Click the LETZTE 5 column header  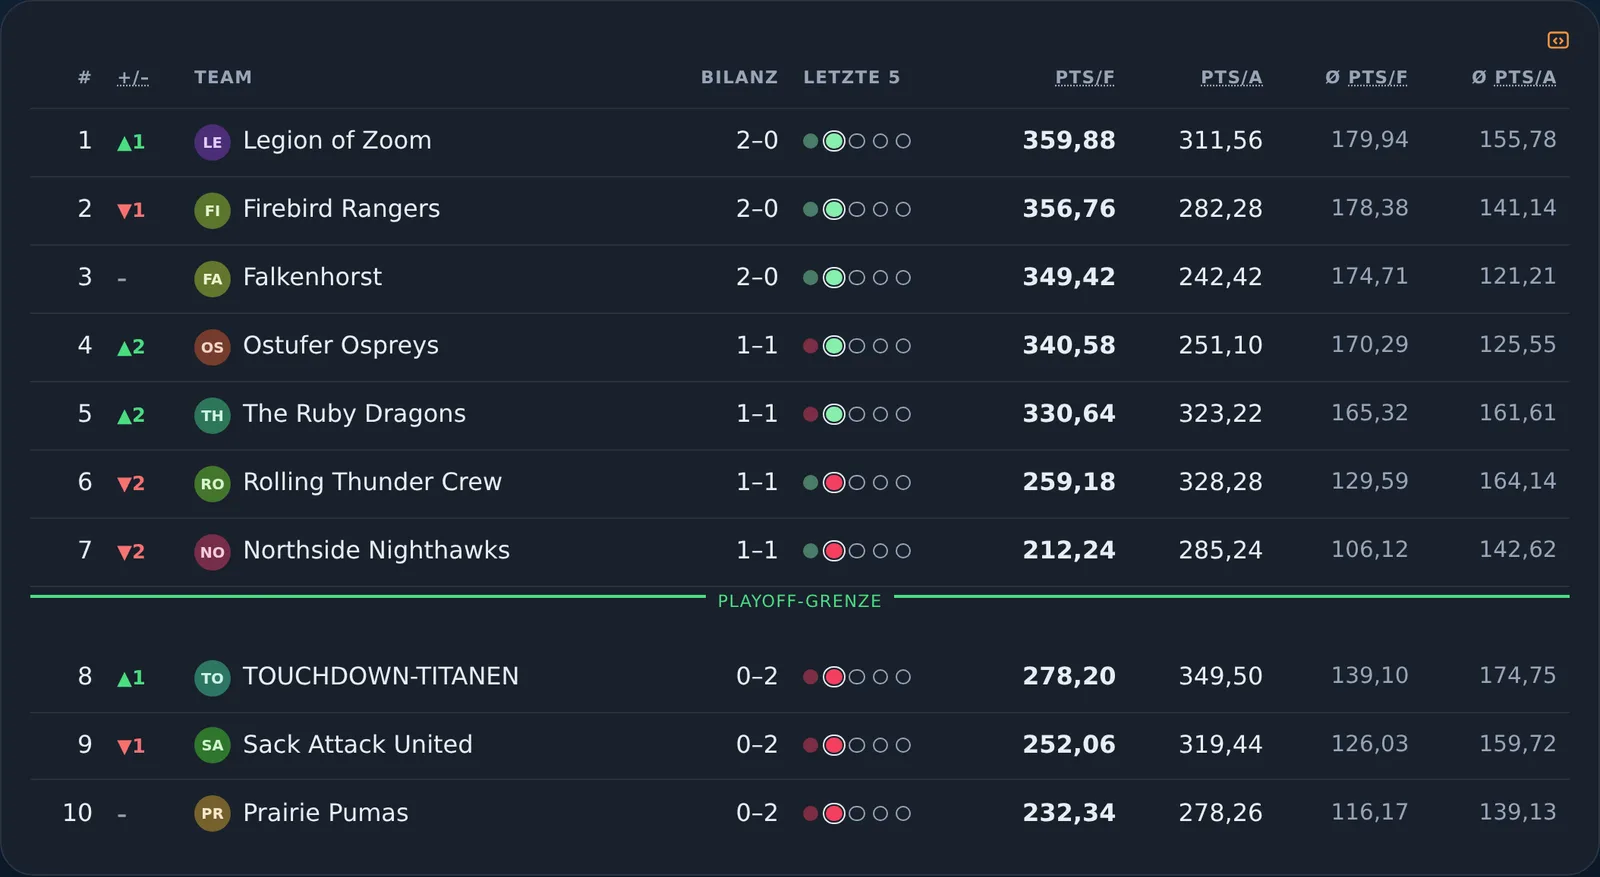pyautogui.click(x=852, y=77)
